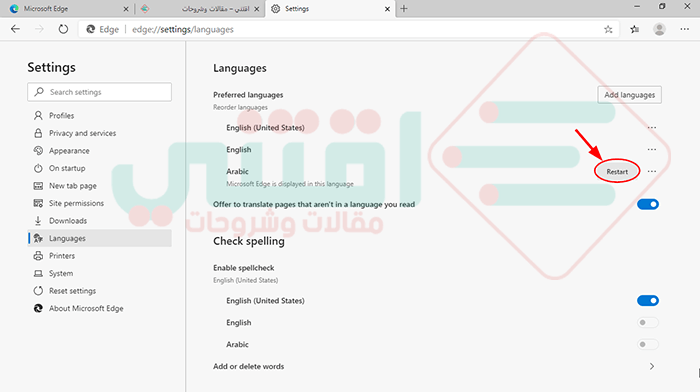Click the Add languages button

tap(629, 95)
